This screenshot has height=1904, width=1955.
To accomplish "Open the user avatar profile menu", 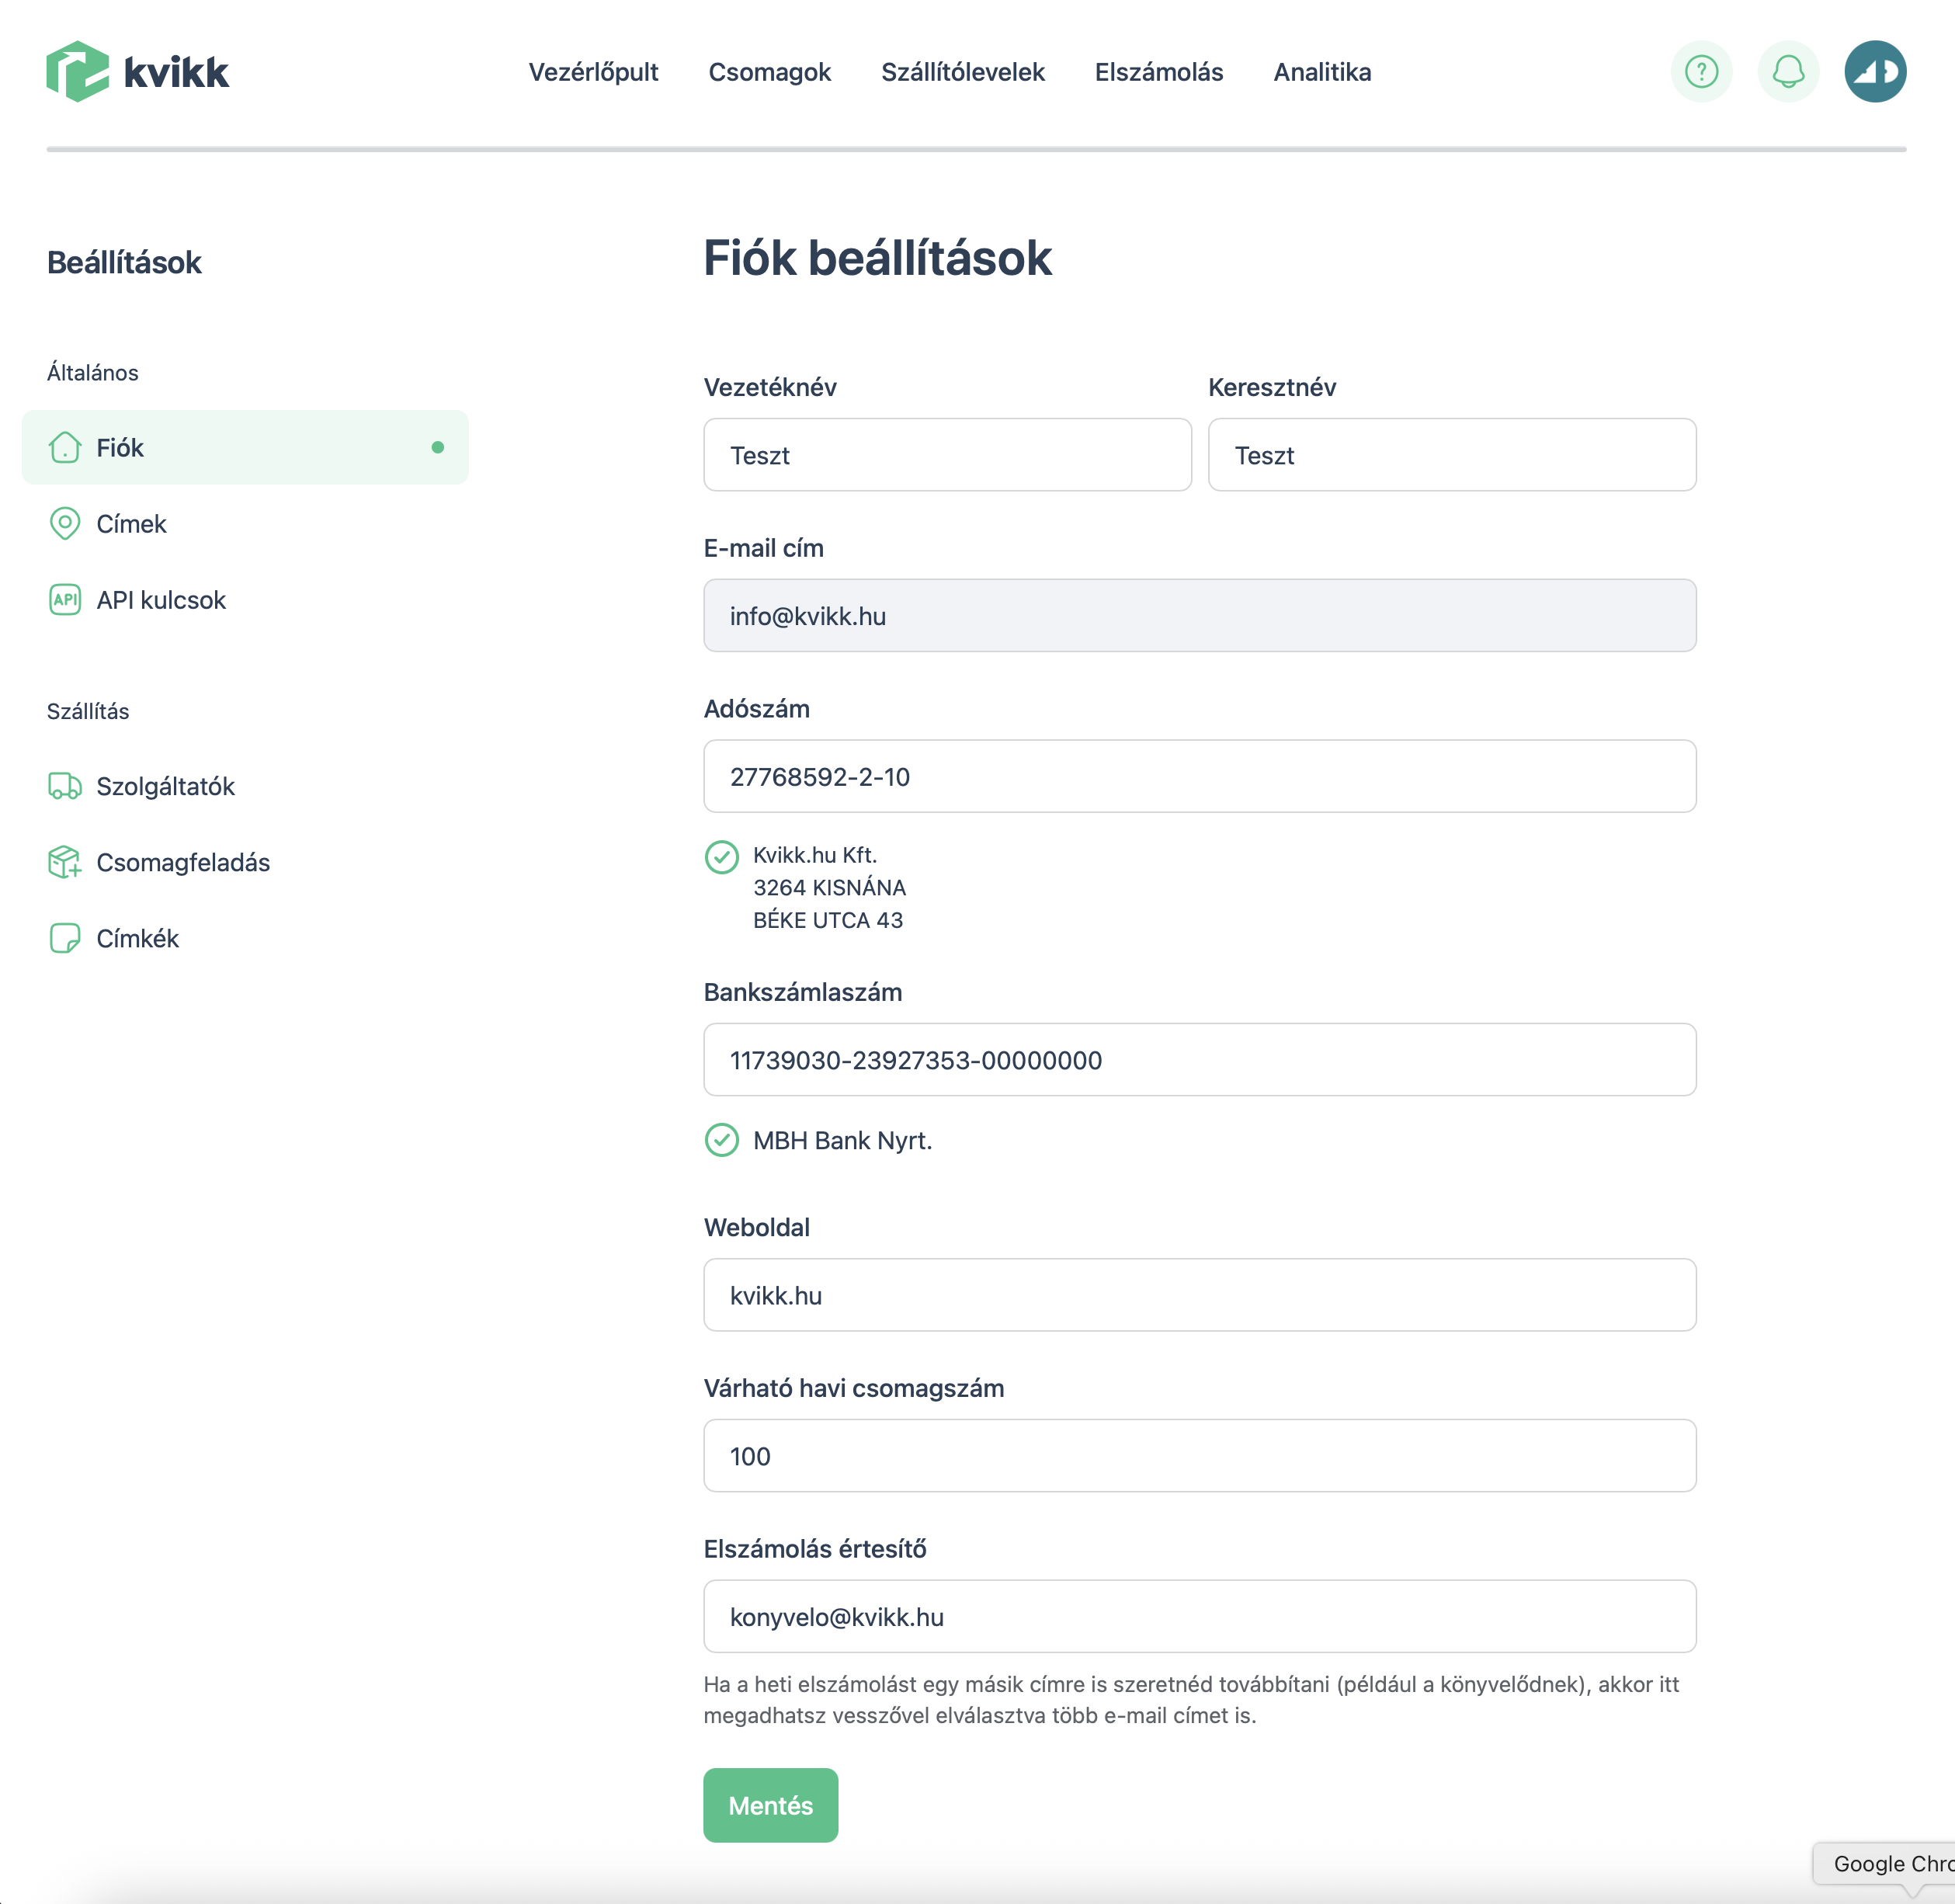I will pyautogui.click(x=1875, y=71).
